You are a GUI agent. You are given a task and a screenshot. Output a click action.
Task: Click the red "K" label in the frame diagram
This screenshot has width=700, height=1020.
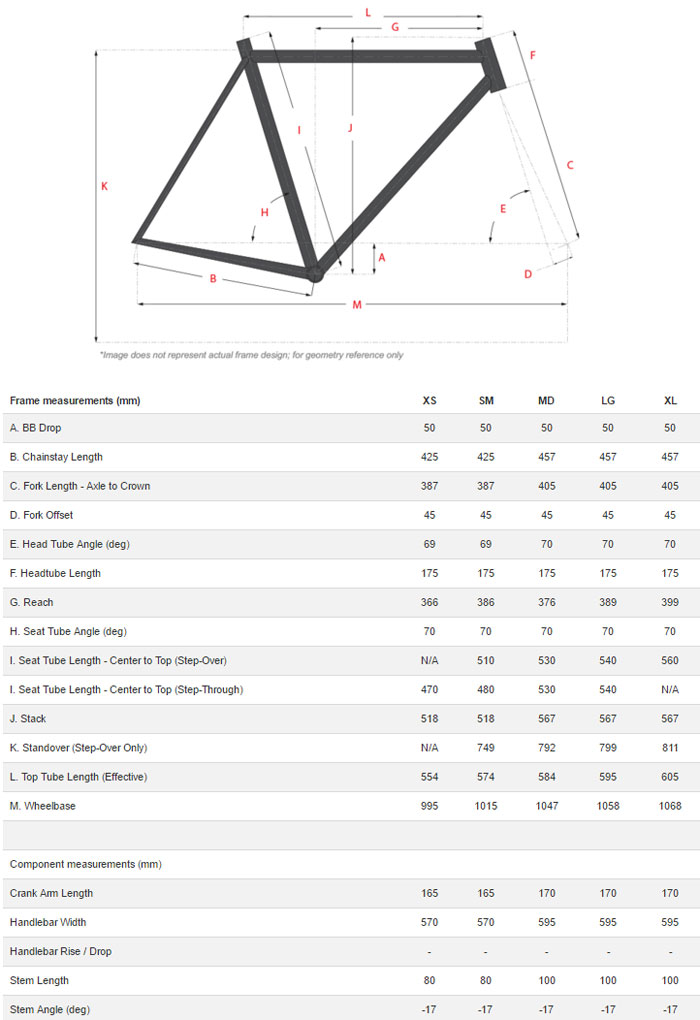point(104,186)
